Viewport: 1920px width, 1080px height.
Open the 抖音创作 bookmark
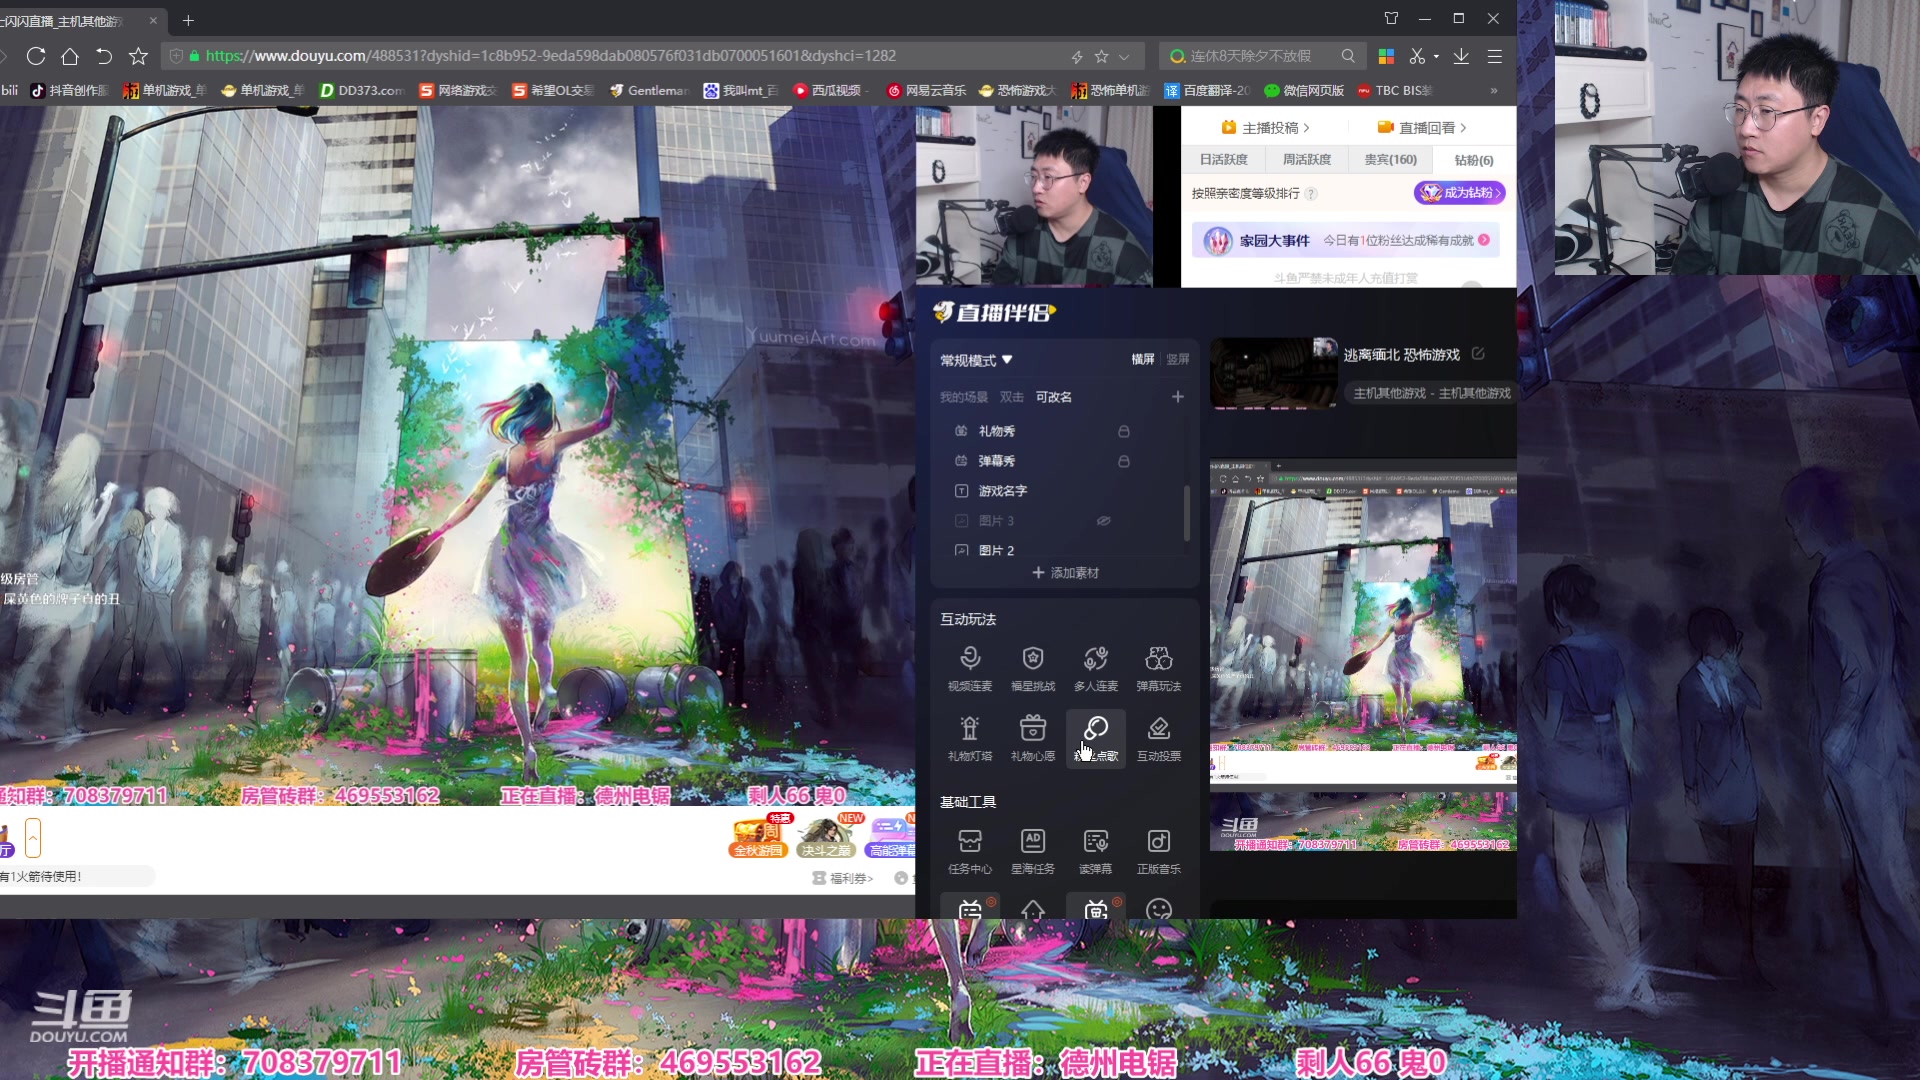(x=69, y=90)
